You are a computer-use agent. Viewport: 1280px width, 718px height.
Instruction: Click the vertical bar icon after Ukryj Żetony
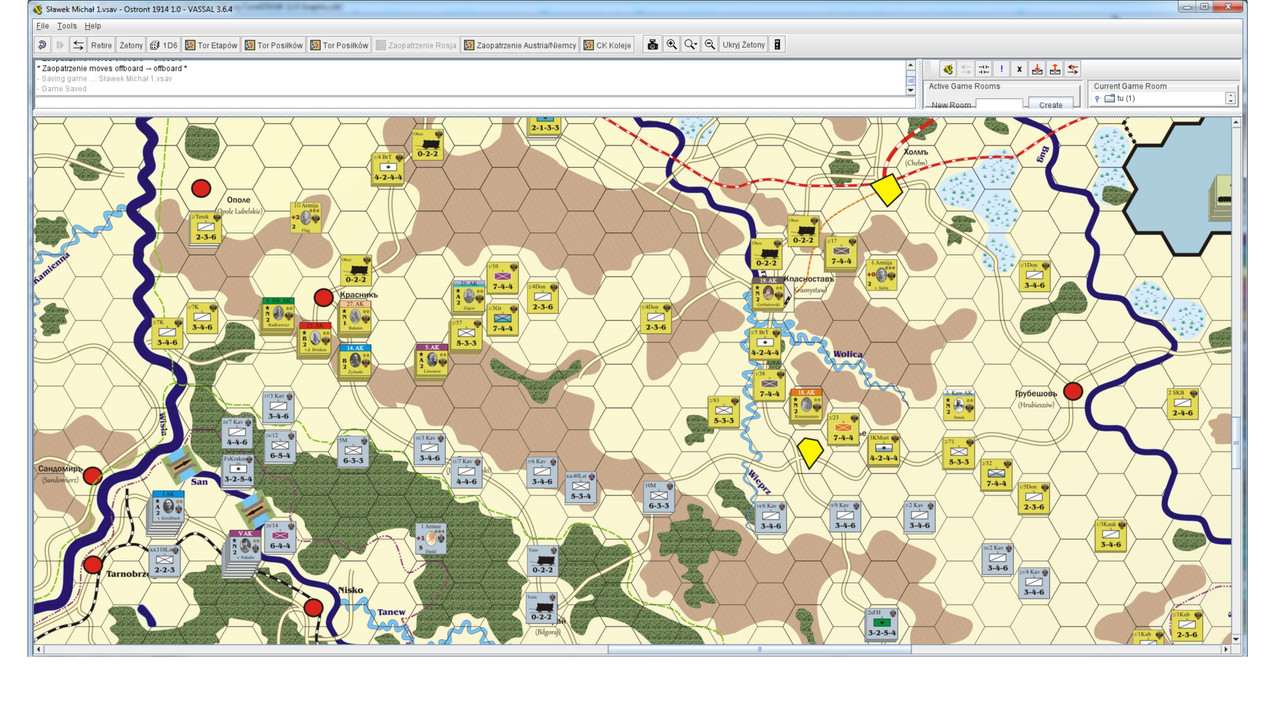click(x=778, y=45)
